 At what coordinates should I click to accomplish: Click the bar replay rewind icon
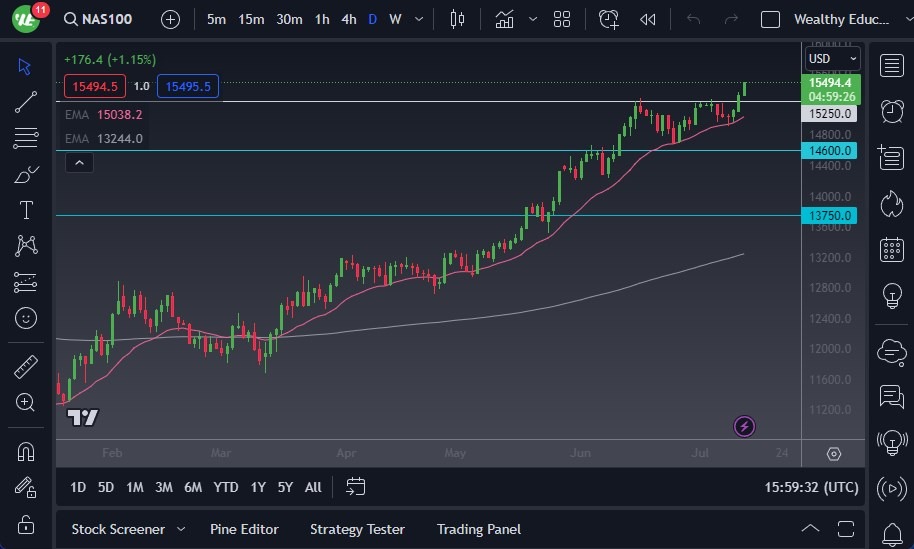pyautogui.click(x=648, y=19)
